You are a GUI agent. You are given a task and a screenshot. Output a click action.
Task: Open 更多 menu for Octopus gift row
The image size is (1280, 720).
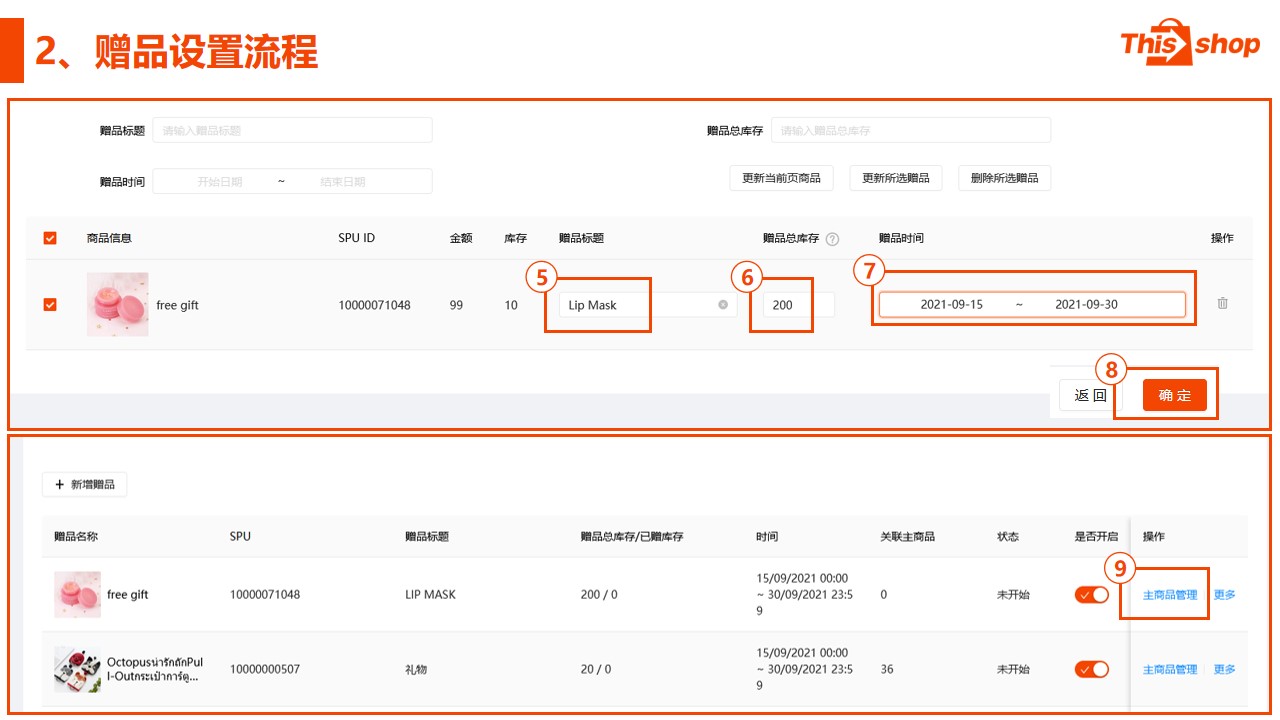[x=1225, y=669]
